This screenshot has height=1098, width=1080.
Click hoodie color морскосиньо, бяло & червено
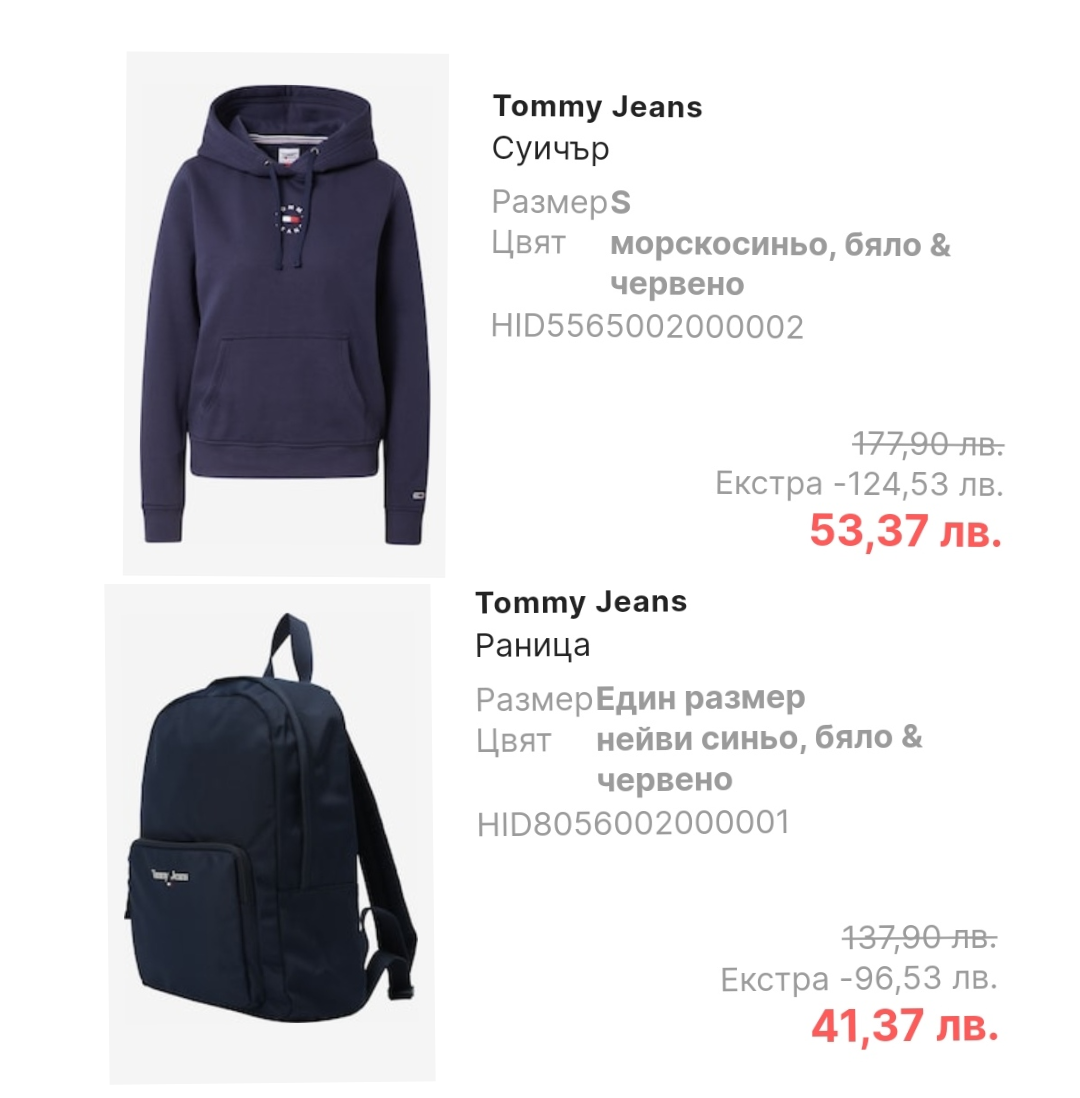pos(780,264)
